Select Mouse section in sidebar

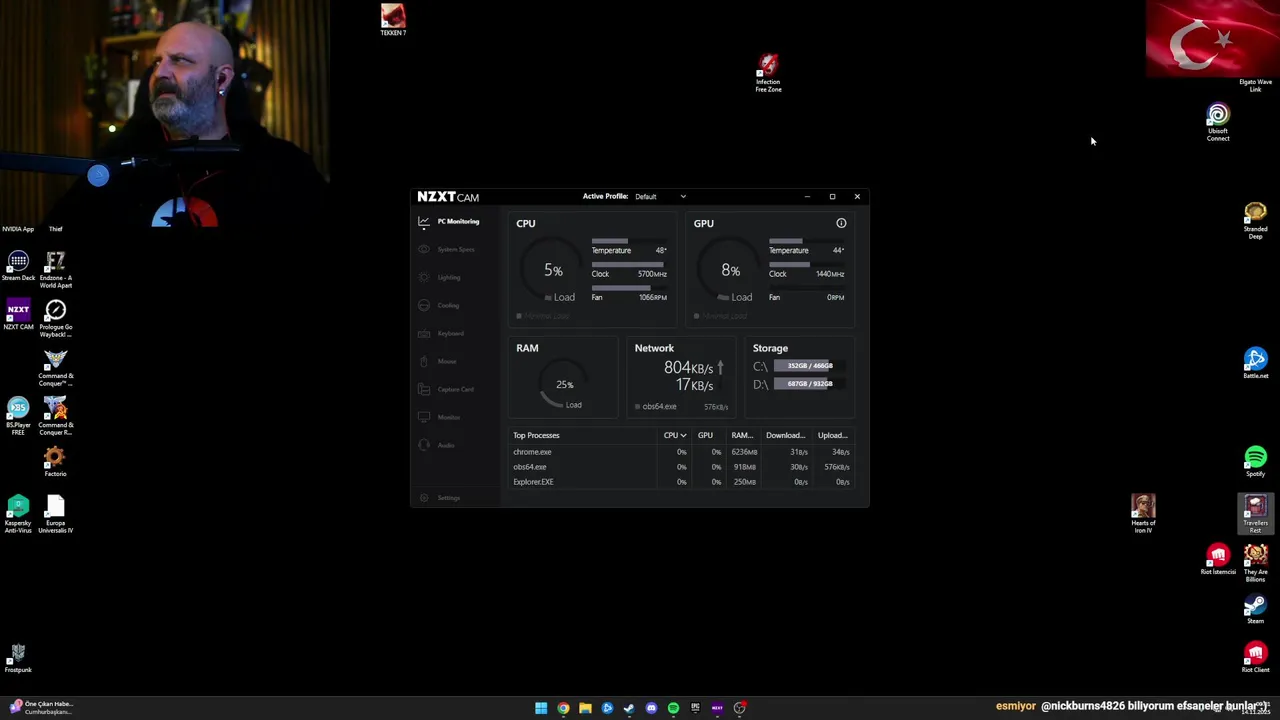438,361
